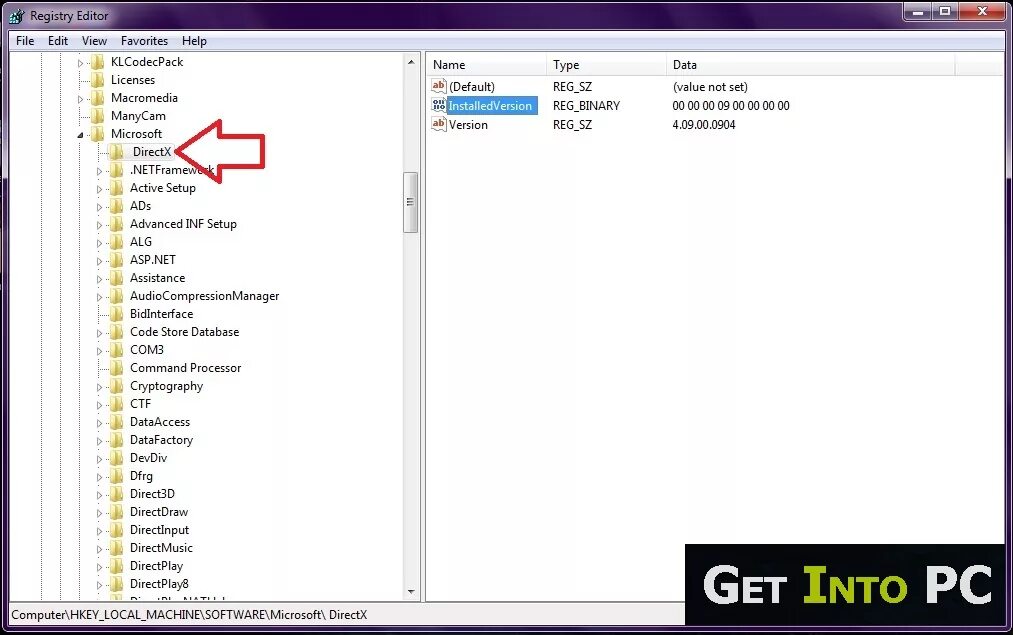This screenshot has height=635, width=1013.
Task: Click the 4.09.00.0904 data value
Action: (x=704, y=125)
